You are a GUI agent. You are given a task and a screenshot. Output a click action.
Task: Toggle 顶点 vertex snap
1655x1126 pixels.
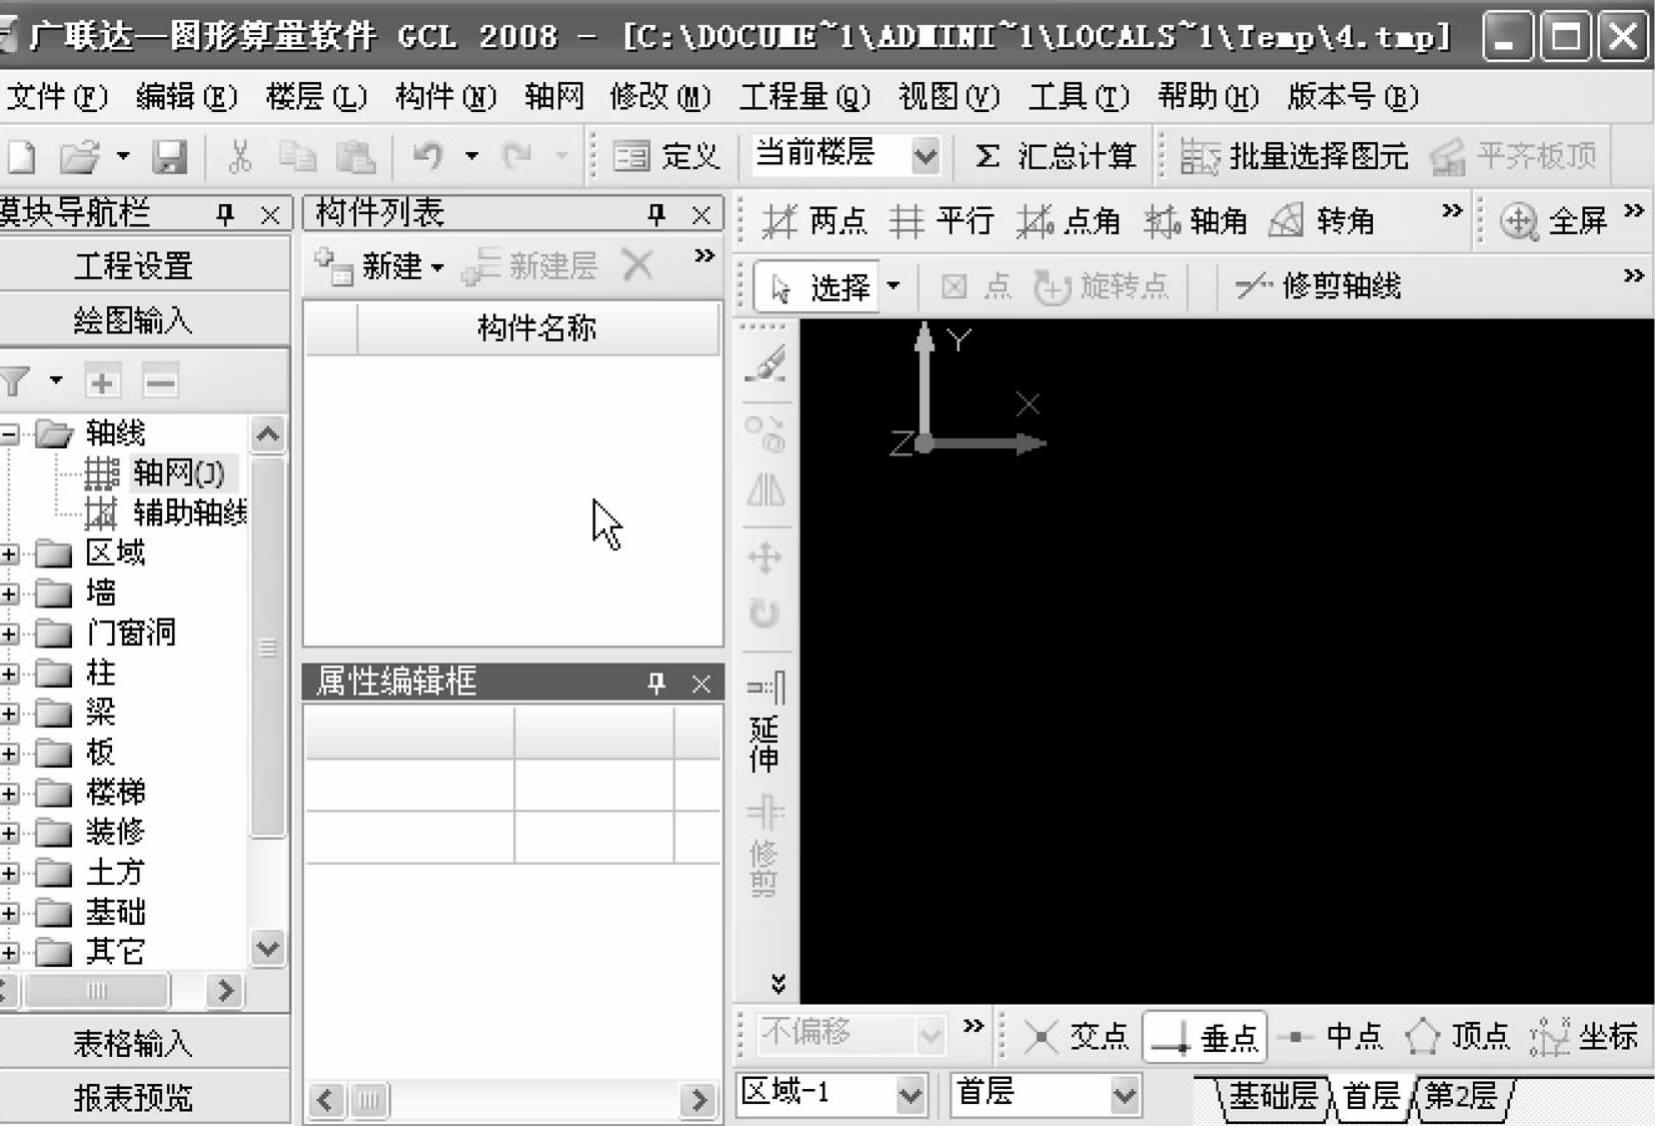pos(1457,1037)
